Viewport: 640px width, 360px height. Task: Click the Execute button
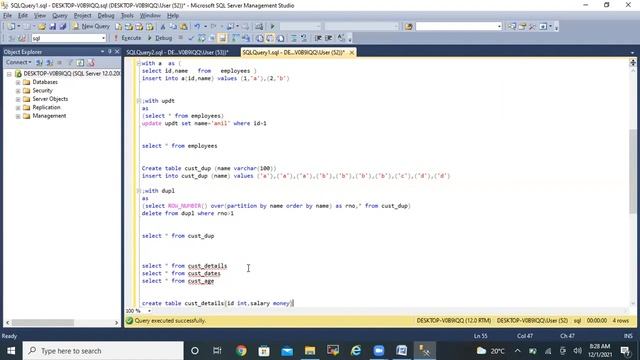127,38
